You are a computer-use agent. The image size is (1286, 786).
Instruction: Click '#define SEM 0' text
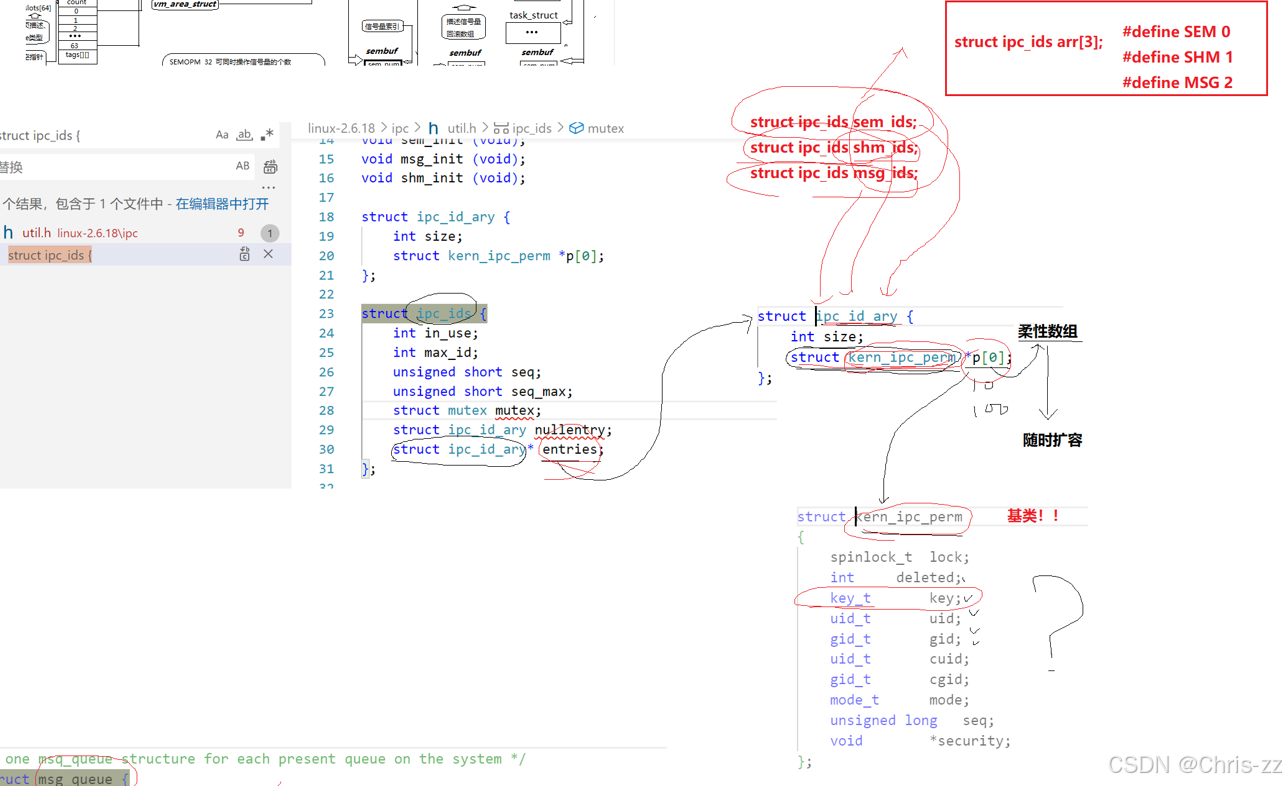point(1176,32)
